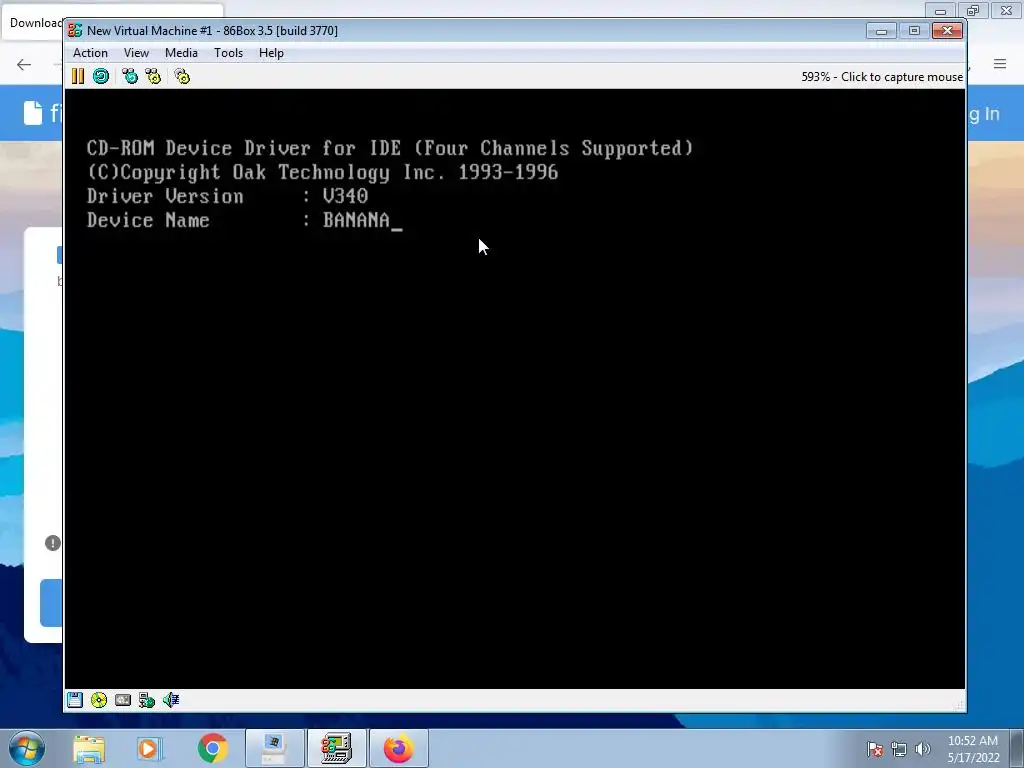The image size is (1024, 768).
Task: Click the sound speaker status bar icon
Action: tap(171, 700)
